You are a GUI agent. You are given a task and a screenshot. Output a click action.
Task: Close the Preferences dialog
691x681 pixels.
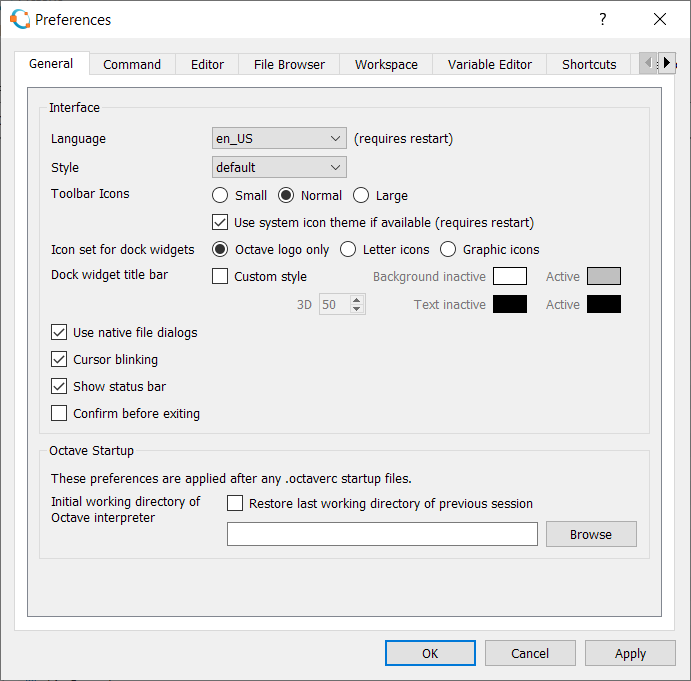point(660,19)
